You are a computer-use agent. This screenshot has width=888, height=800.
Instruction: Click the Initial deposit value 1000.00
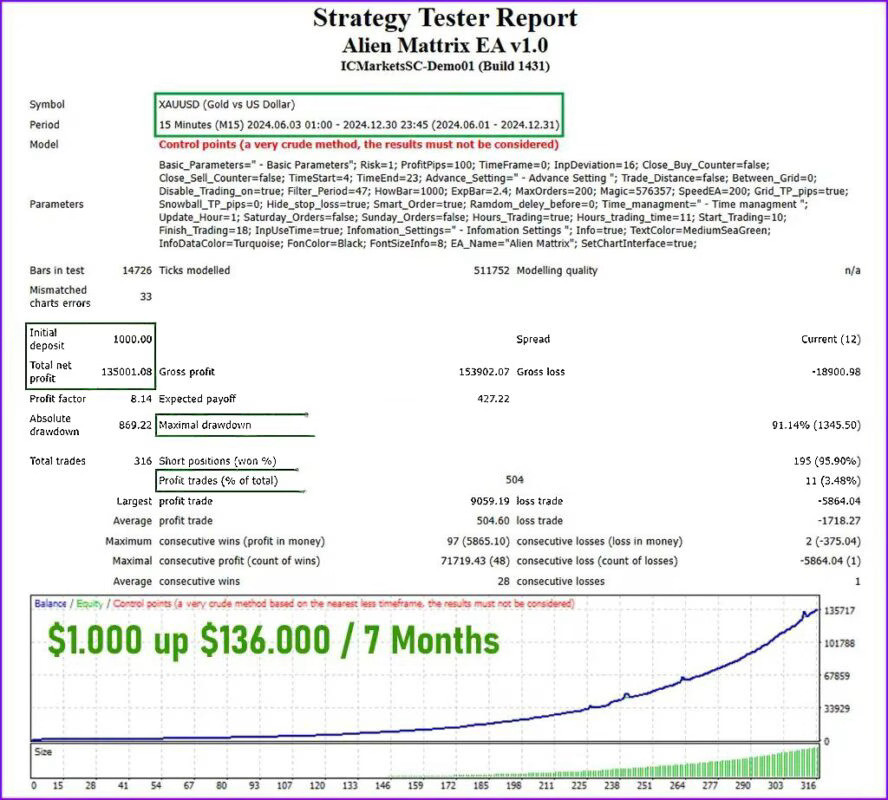pyautogui.click(x=133, y=339)
